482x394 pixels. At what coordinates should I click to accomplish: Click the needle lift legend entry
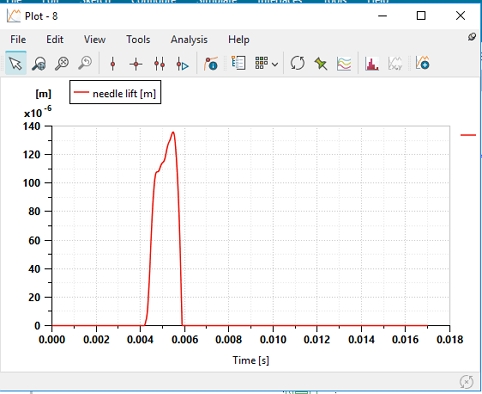click(x=115, y=92)
